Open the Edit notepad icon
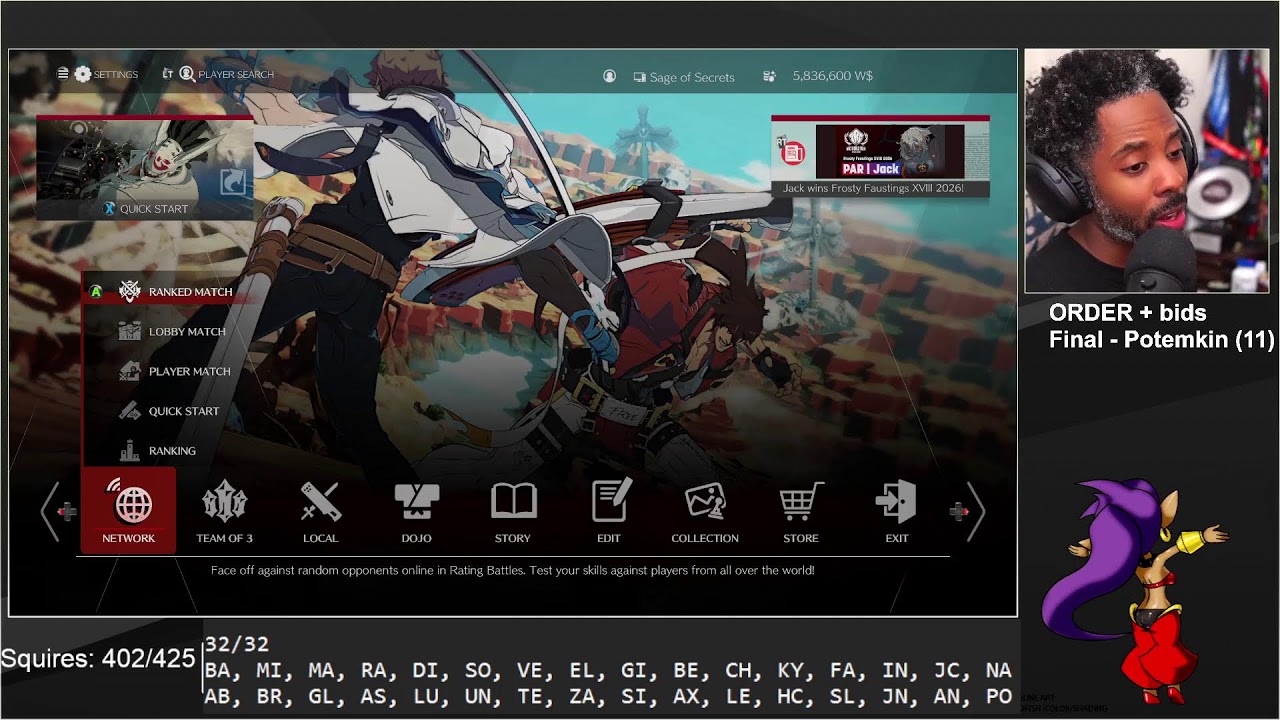The image size is (1280, 720). [x=610, y=500]
